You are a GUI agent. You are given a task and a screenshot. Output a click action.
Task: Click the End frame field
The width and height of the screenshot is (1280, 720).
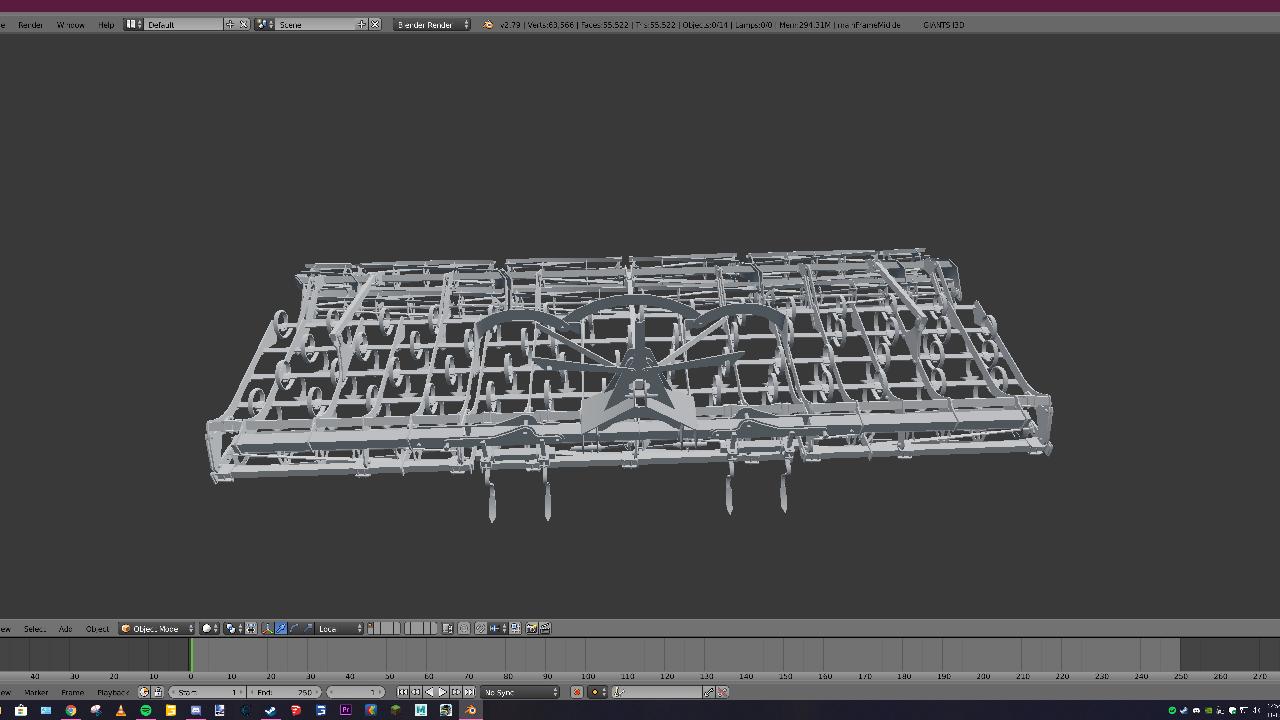pos(285,692)
